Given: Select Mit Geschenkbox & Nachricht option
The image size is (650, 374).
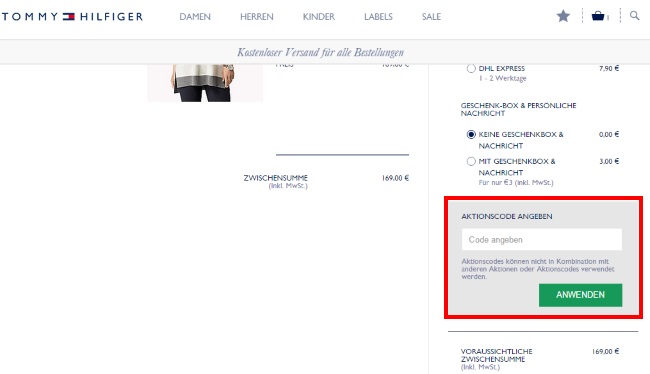Looking at the screenshot, I should click(471, 161).
